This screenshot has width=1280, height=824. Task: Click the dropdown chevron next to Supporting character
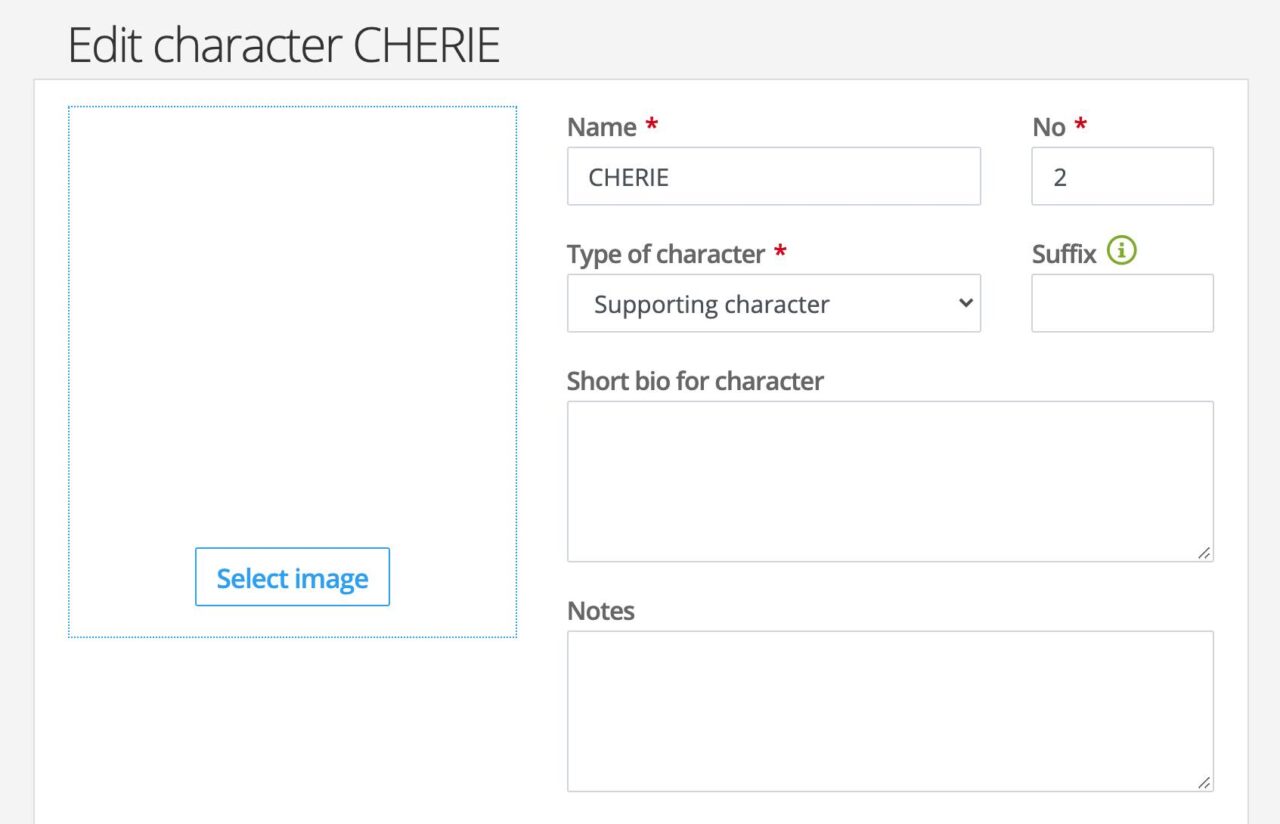[963, 303]
